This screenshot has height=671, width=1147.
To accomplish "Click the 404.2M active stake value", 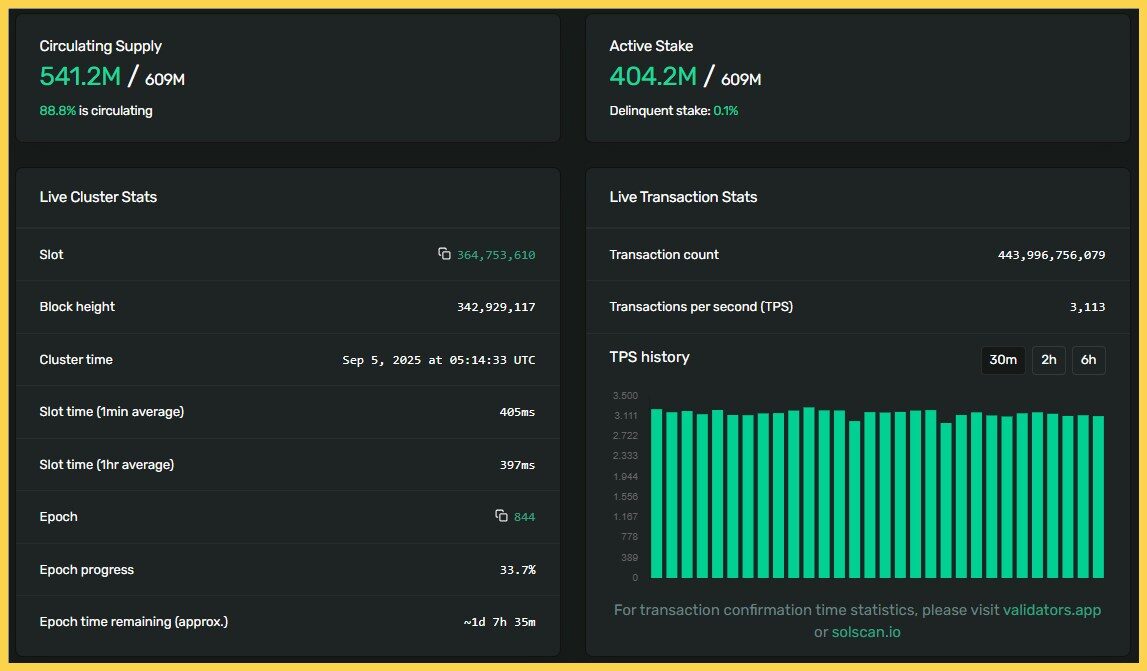I will pos(653,76).
